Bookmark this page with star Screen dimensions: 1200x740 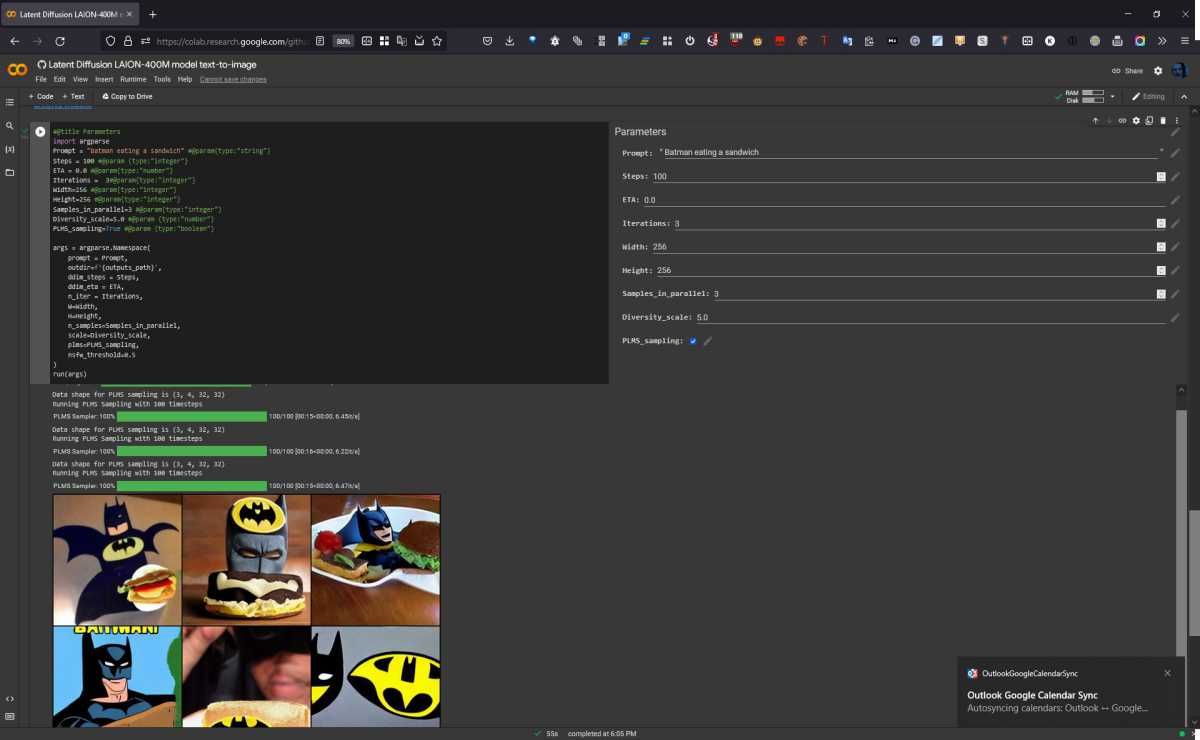click(436, 41)
